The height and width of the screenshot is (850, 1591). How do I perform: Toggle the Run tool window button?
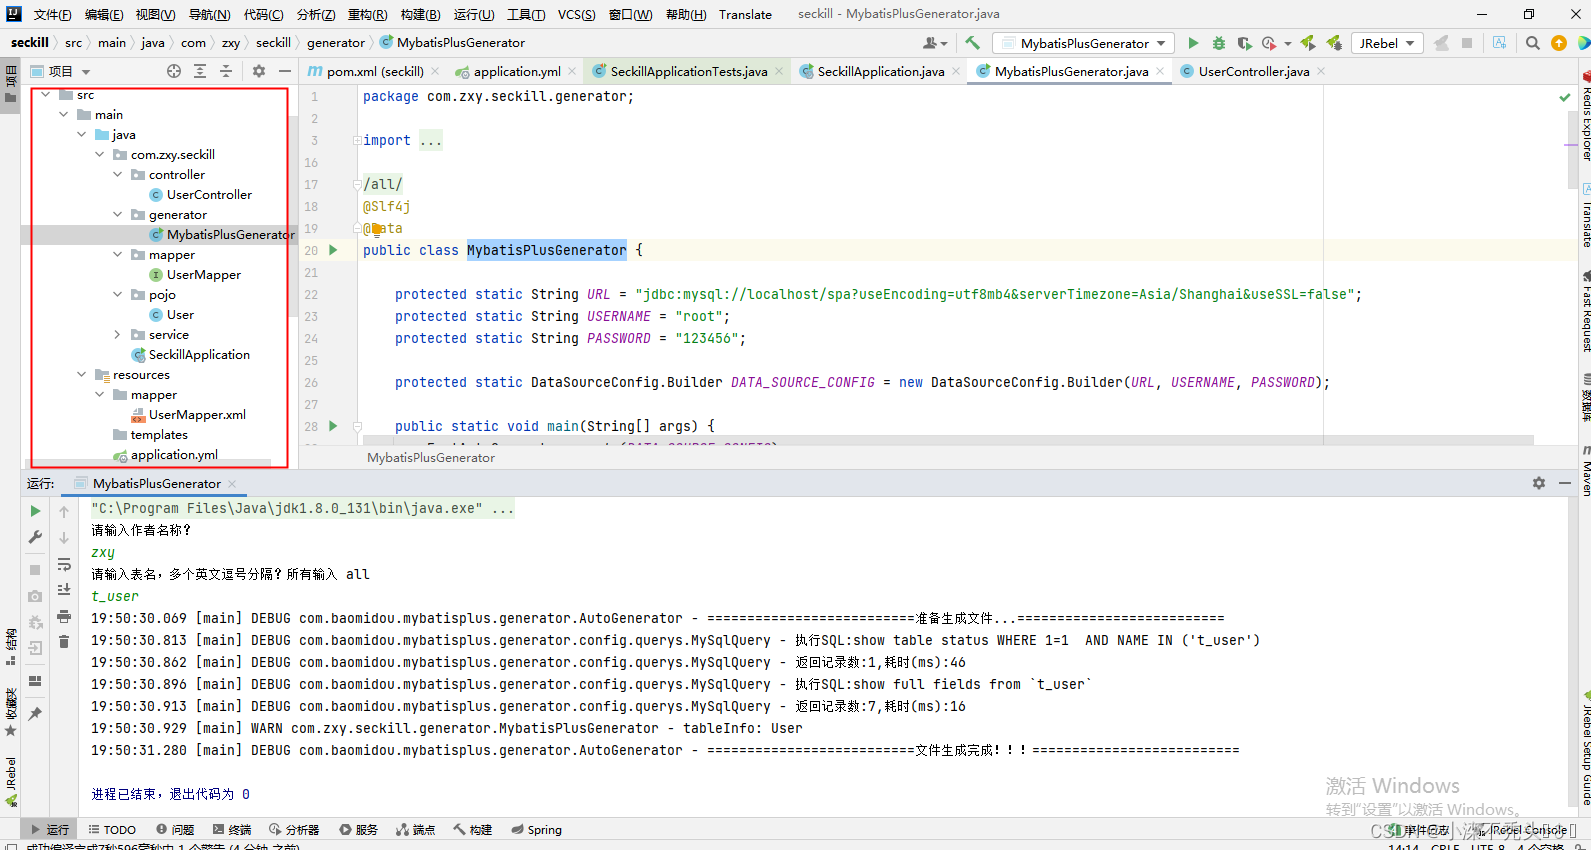pyautogui.click(x=50, y=830)
